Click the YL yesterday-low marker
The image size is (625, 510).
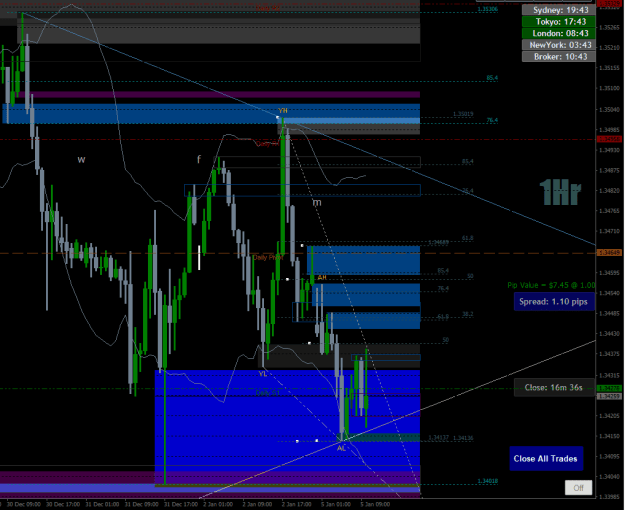(262, 374)
